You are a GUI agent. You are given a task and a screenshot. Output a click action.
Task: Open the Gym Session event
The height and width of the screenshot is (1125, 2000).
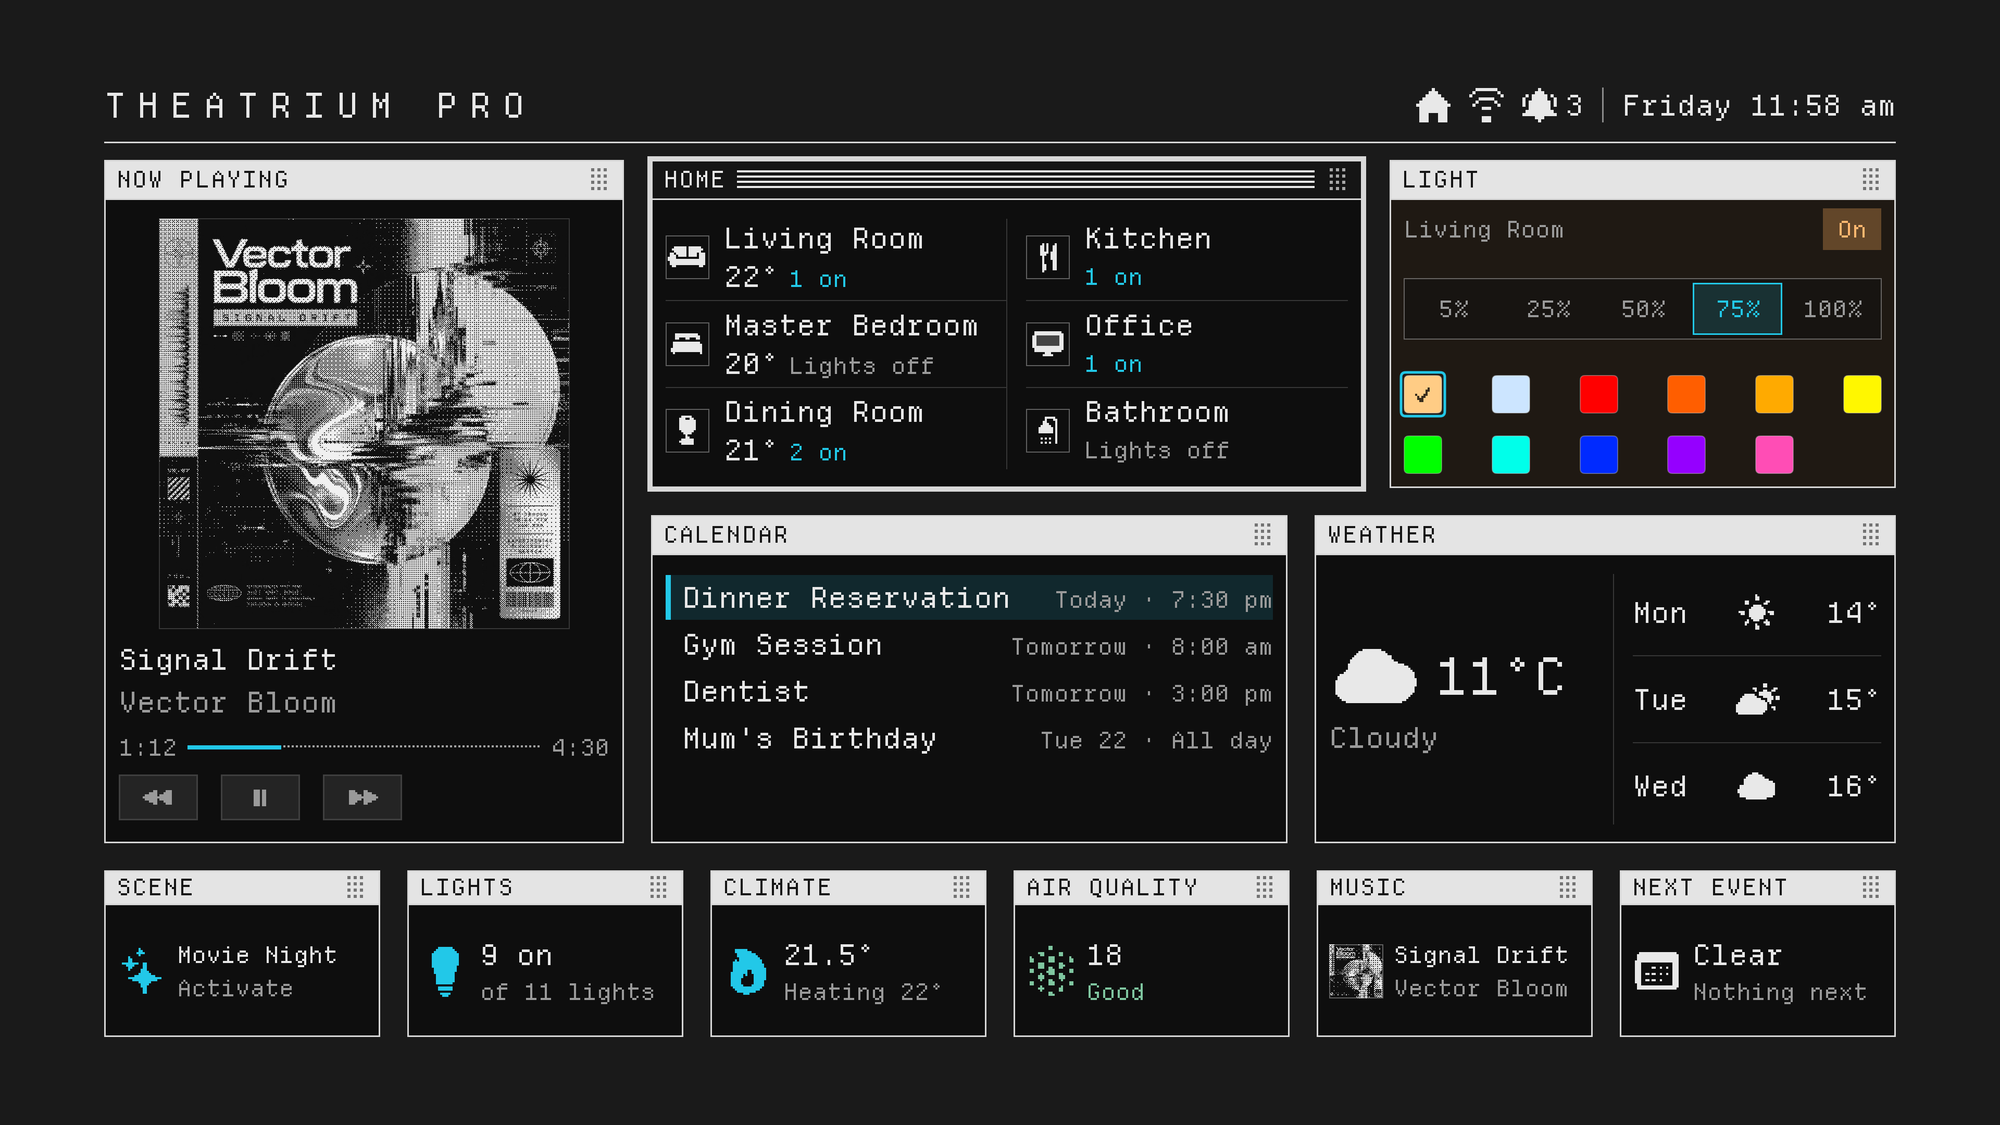[x=969, y=645]
